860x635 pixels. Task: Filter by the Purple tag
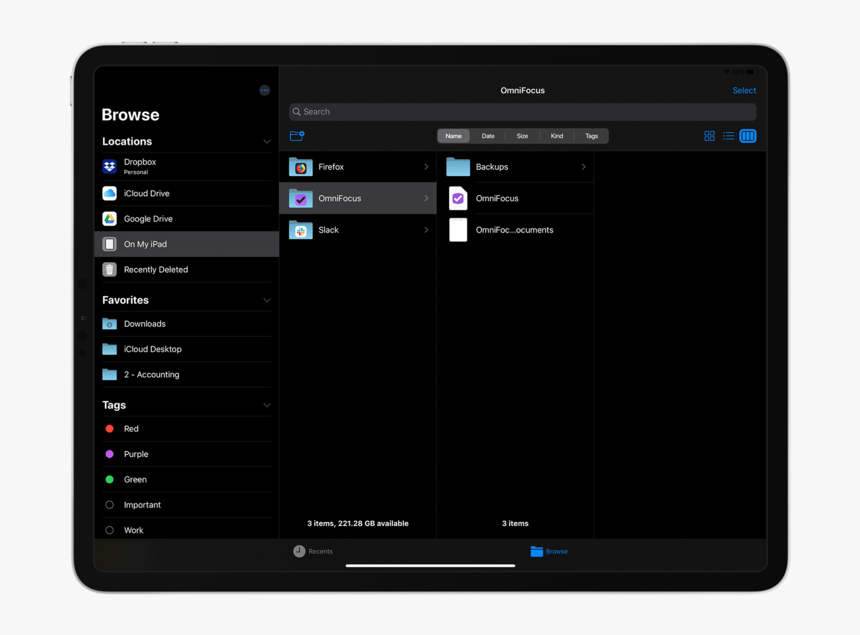(x=186, y=454)
